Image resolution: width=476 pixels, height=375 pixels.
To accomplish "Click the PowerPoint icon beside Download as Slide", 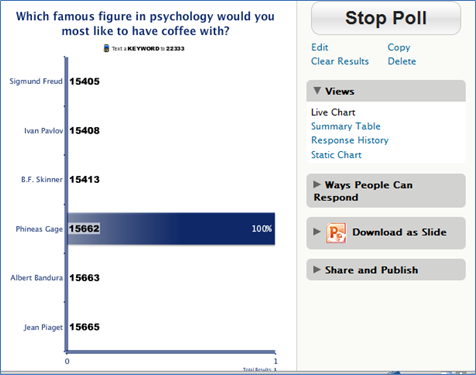I will click(x=336, y=232).
